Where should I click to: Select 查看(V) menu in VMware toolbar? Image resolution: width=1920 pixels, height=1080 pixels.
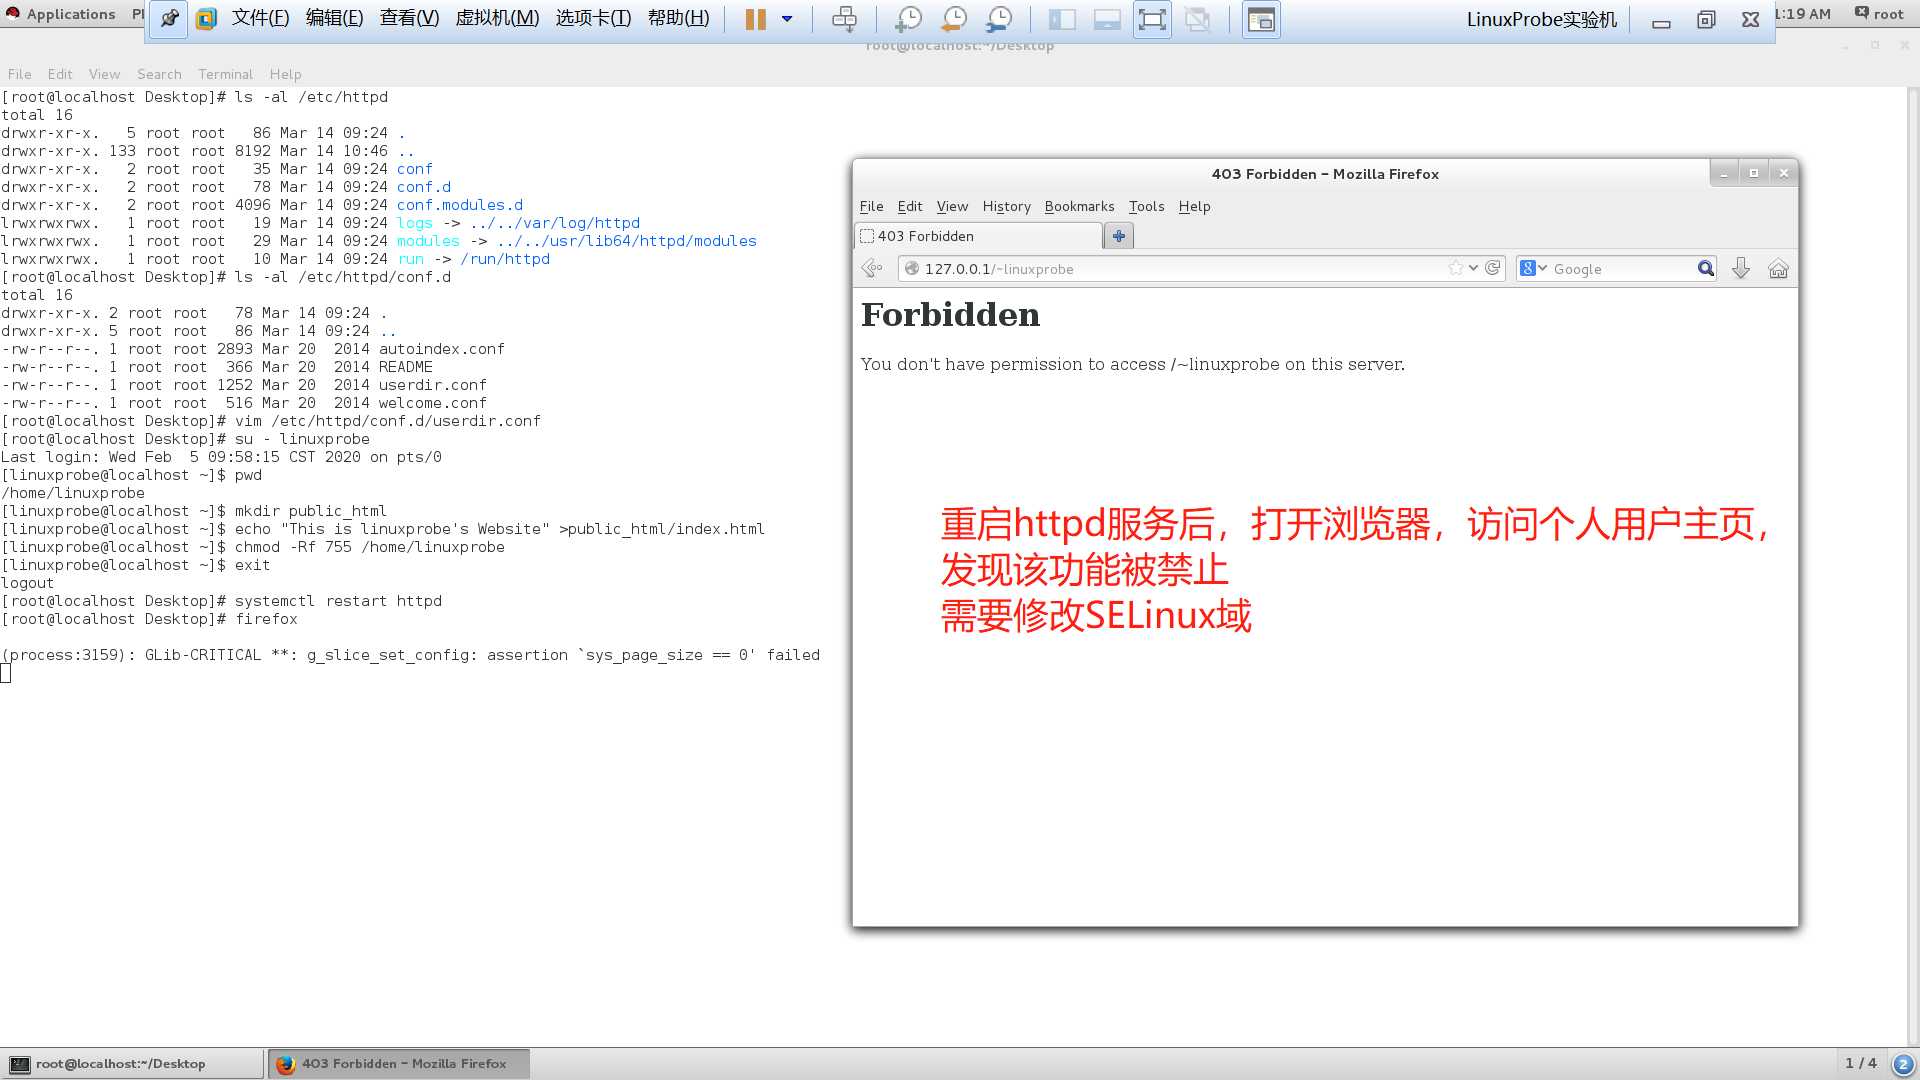[407, 17]
